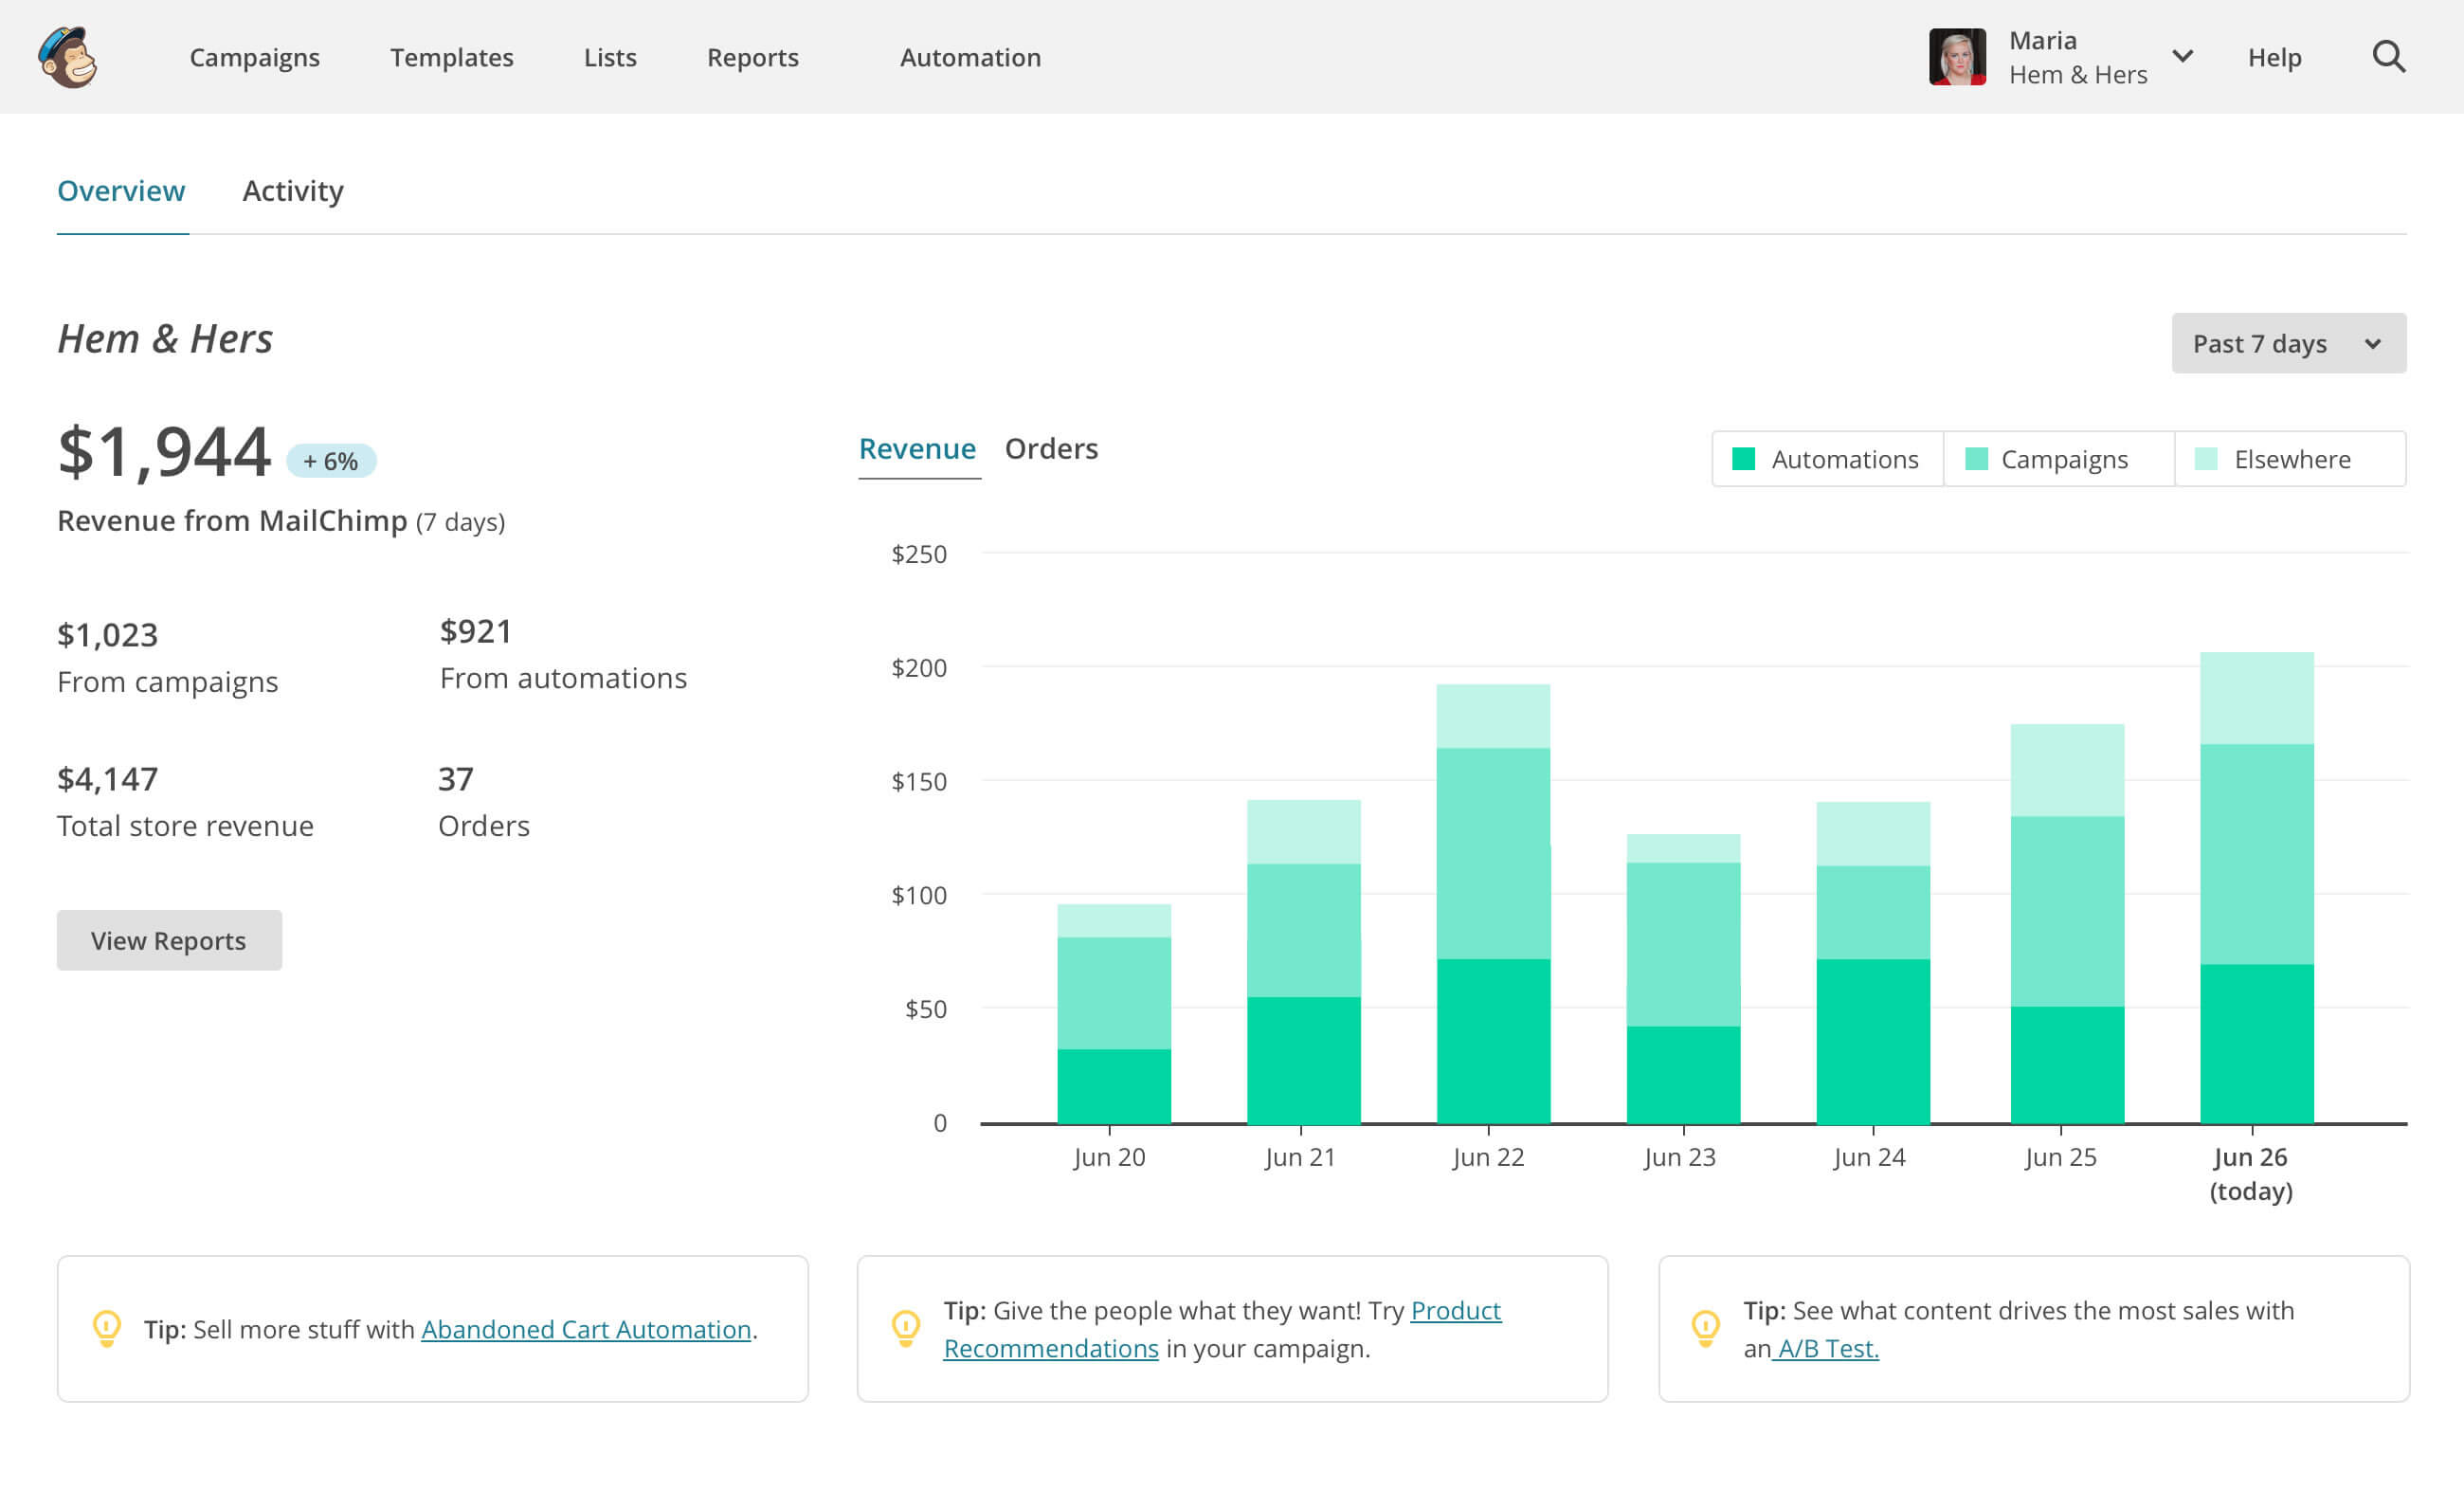
Task: Switch to the Orders tab
Action: coord(1051,447)
